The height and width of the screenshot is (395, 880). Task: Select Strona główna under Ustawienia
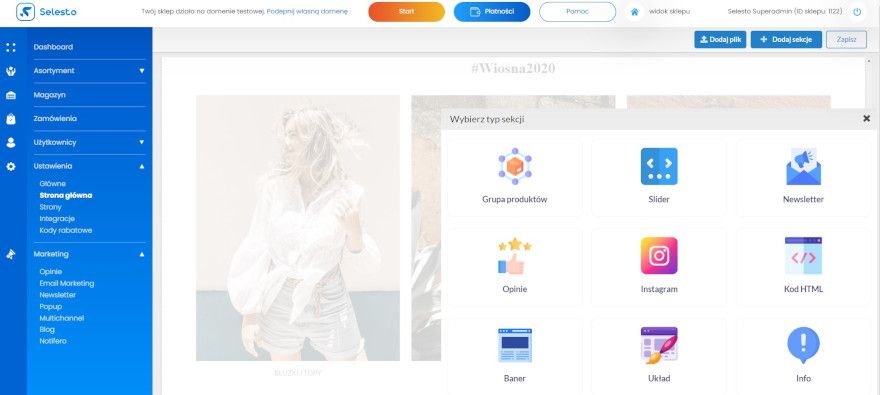tap(66, 195)
